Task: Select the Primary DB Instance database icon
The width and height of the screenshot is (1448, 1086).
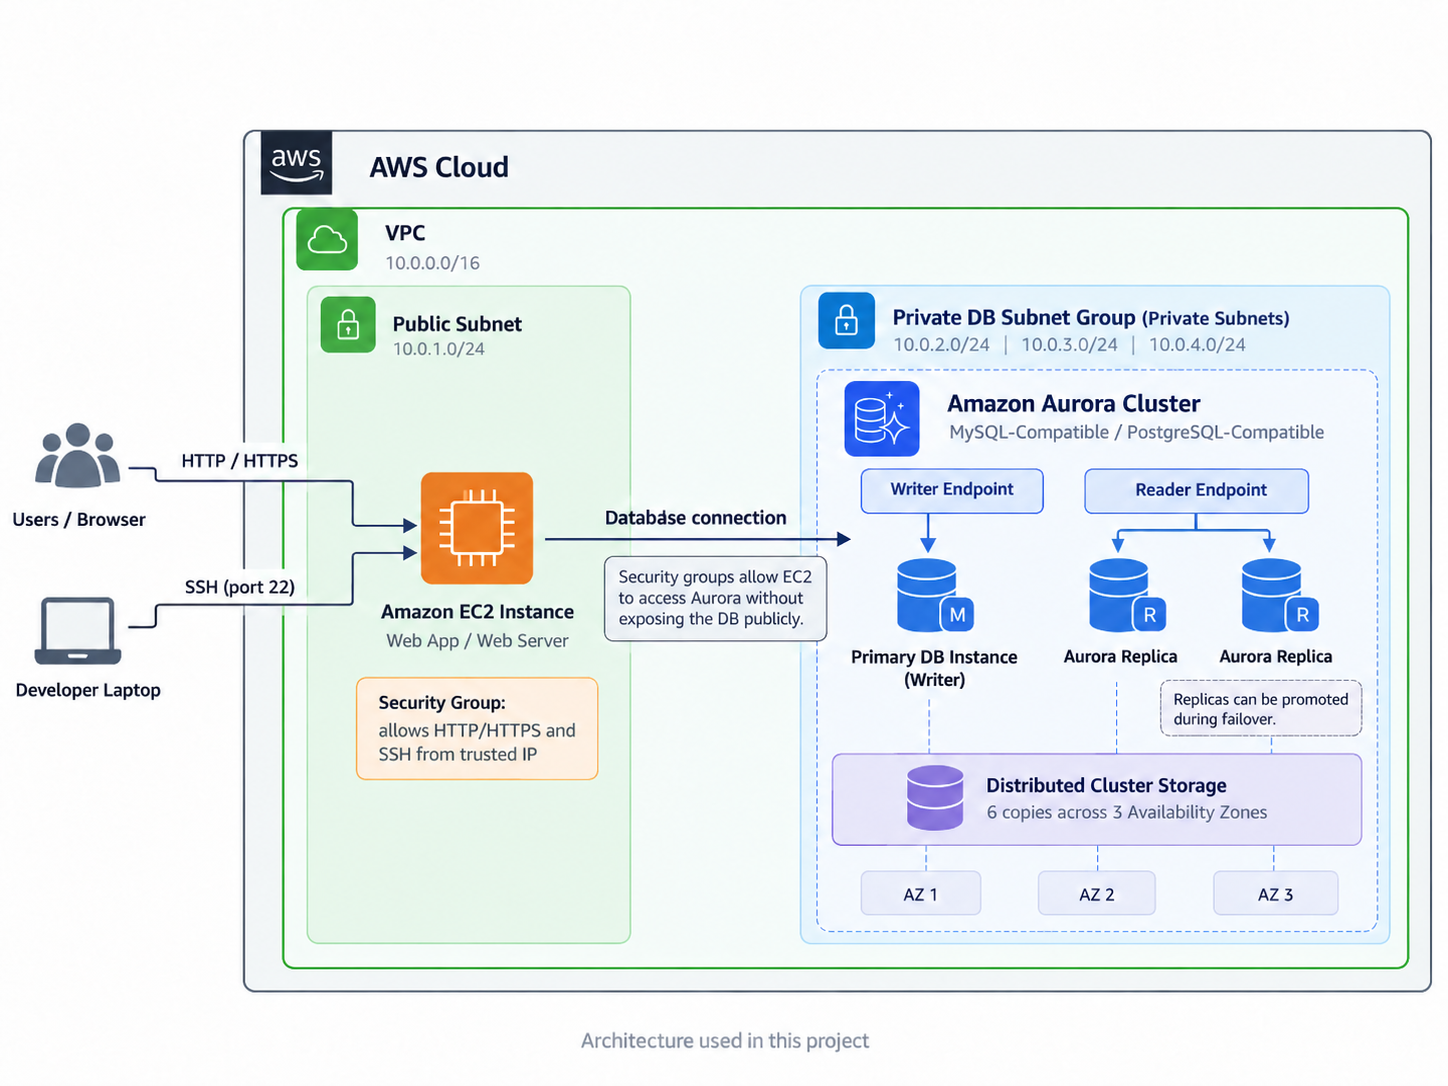Action: (x=935, y=596)
